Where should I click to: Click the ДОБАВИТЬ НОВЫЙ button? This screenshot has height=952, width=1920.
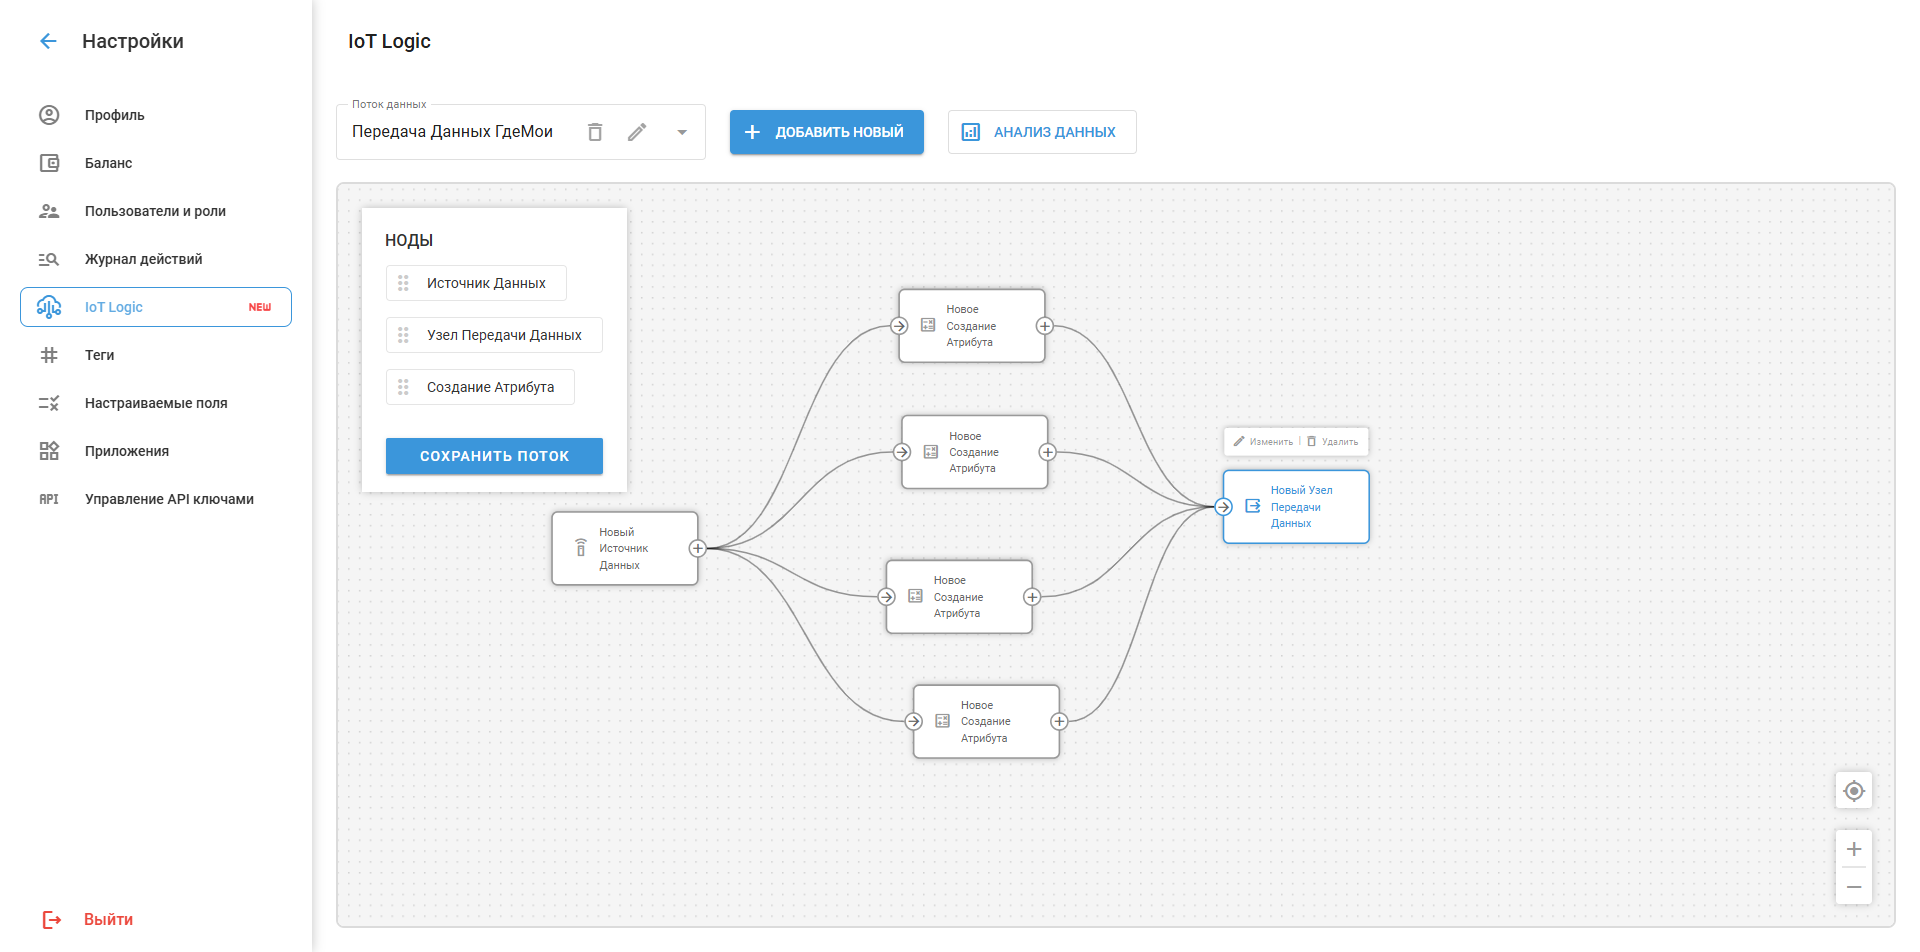(x=826, y=132)
